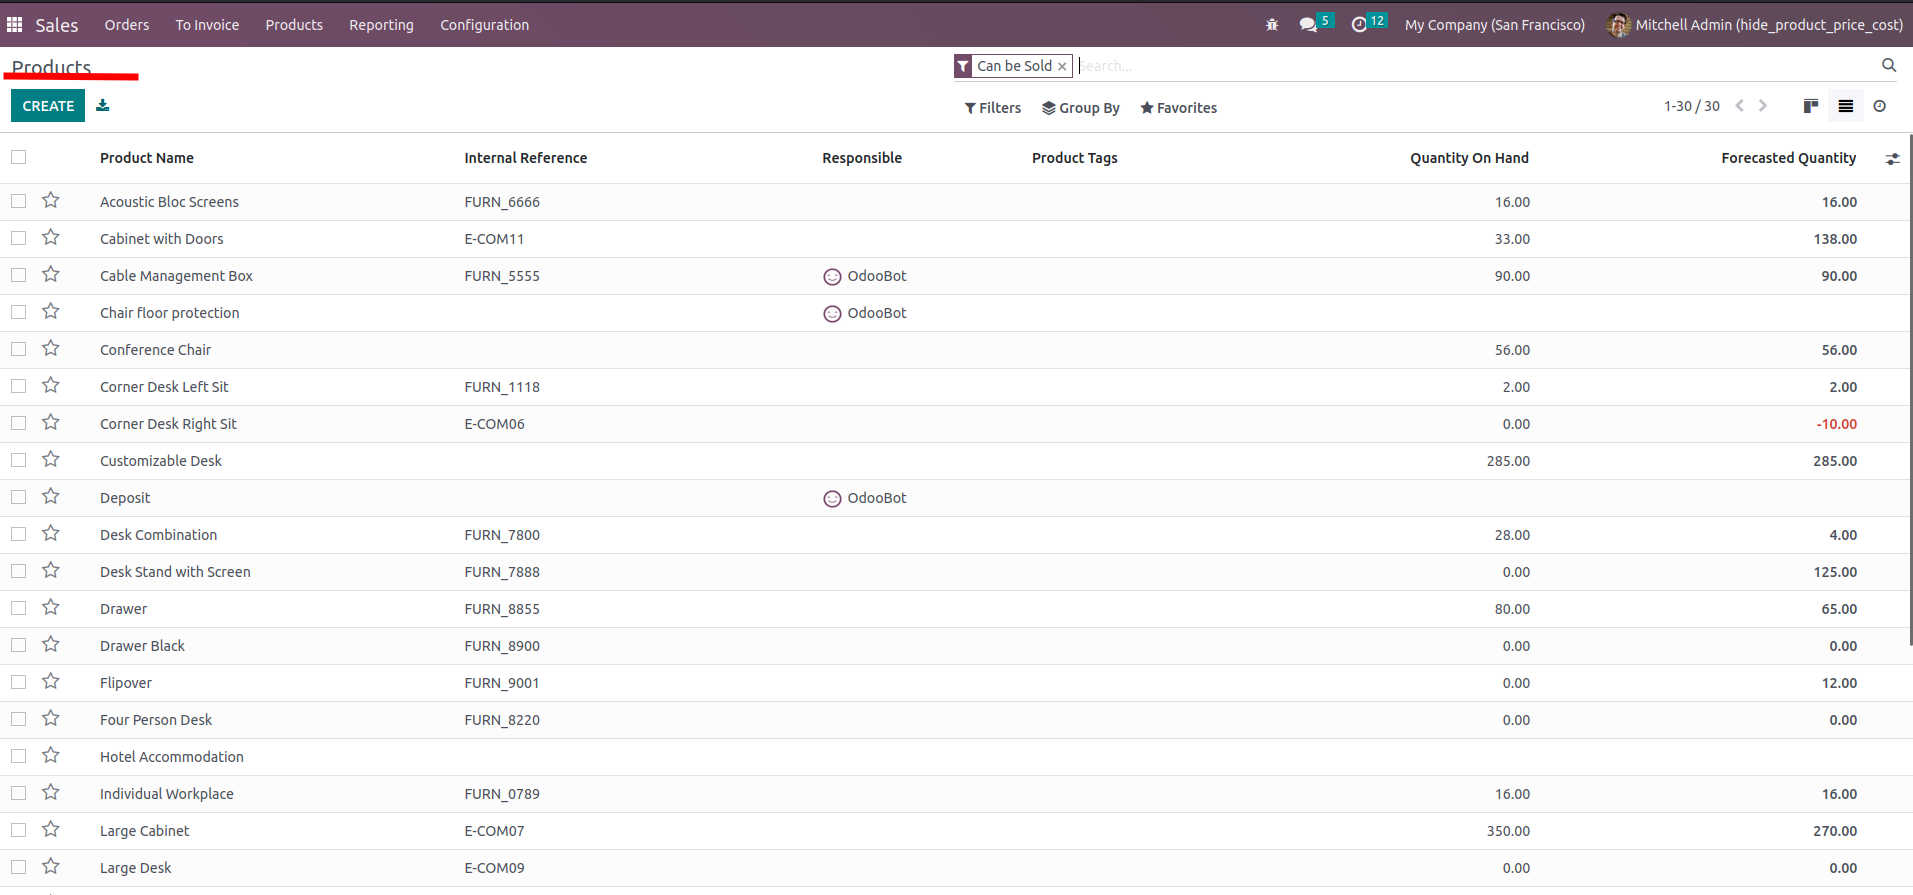Star Acoustic Bloc Screens as favorite
Viewport: 1913px width, 895px height.
[x=51, y=201]
